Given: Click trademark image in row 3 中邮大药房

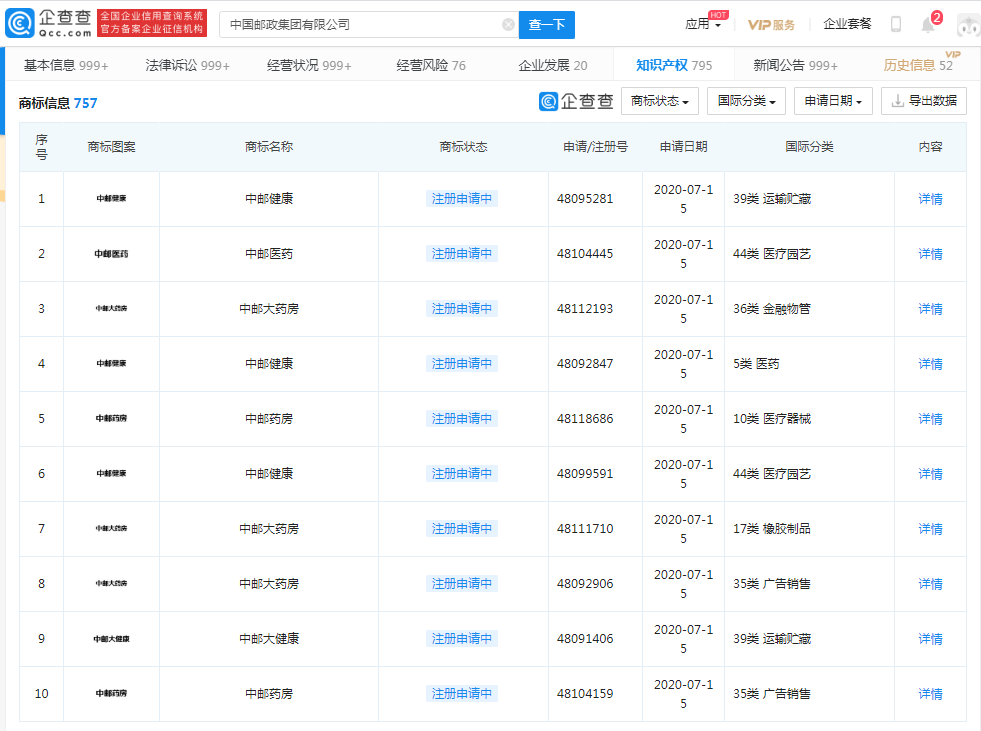Looking at the screenshot, I should pyautogui.click(x=111, y=309).
